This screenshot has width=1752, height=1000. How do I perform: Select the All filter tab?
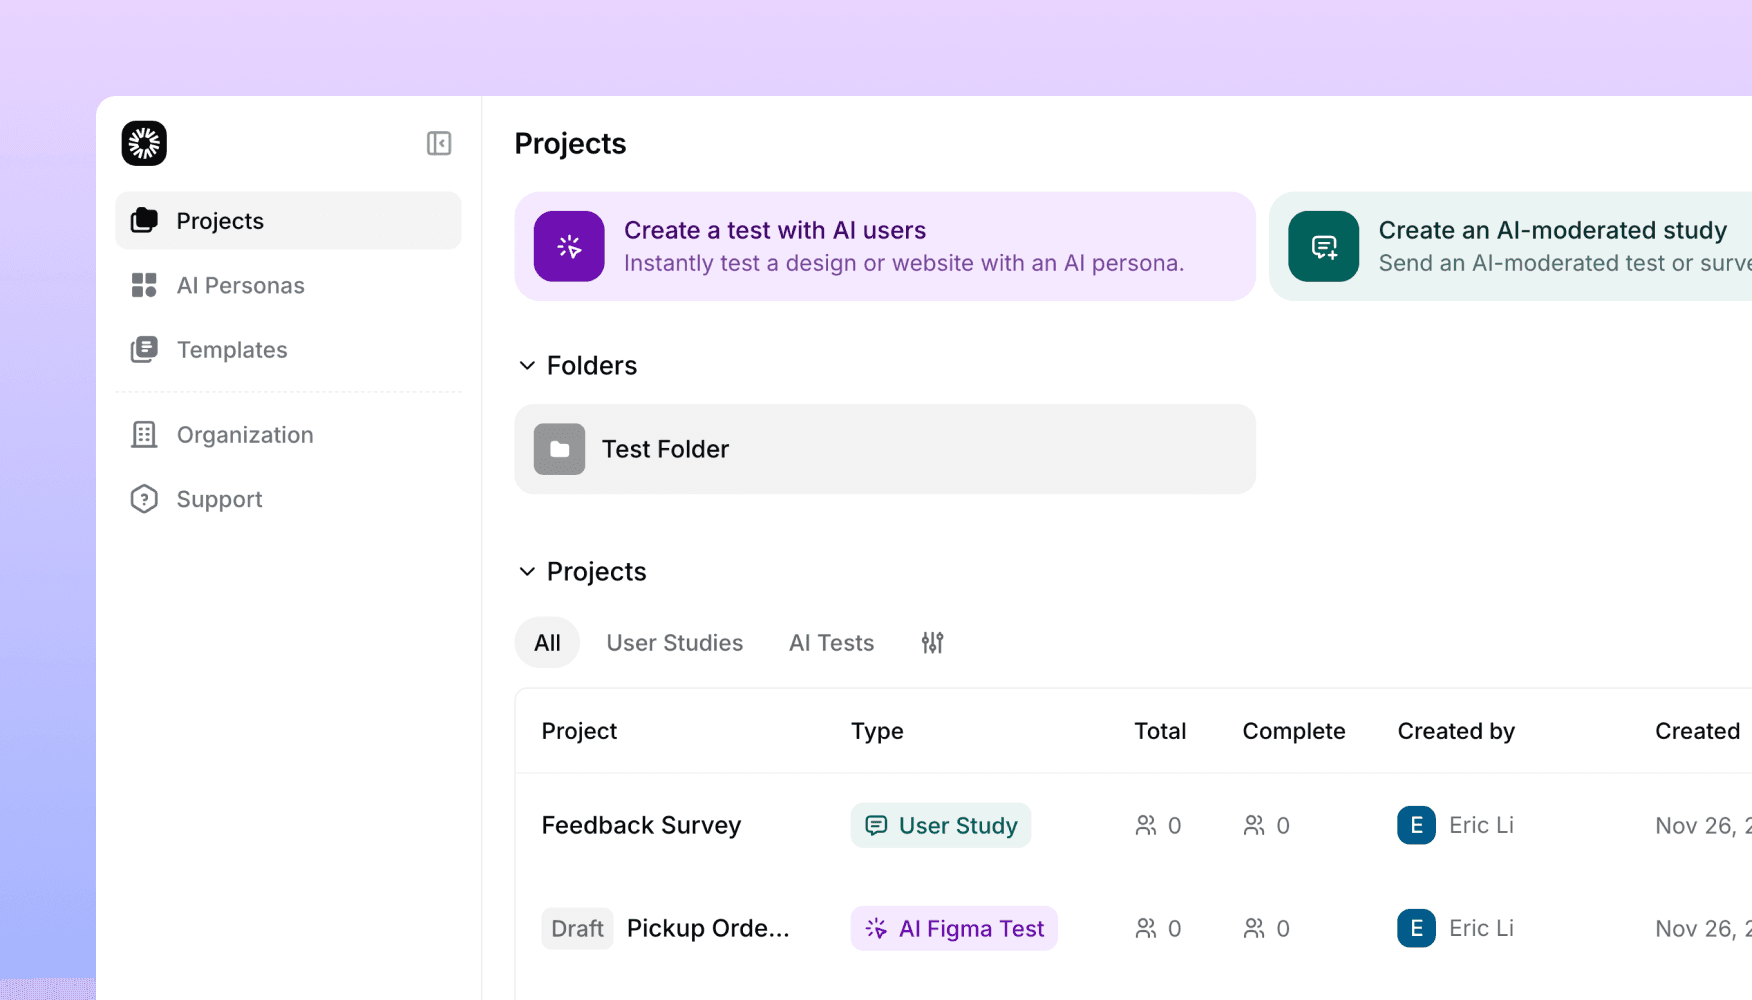click(546, 642)
